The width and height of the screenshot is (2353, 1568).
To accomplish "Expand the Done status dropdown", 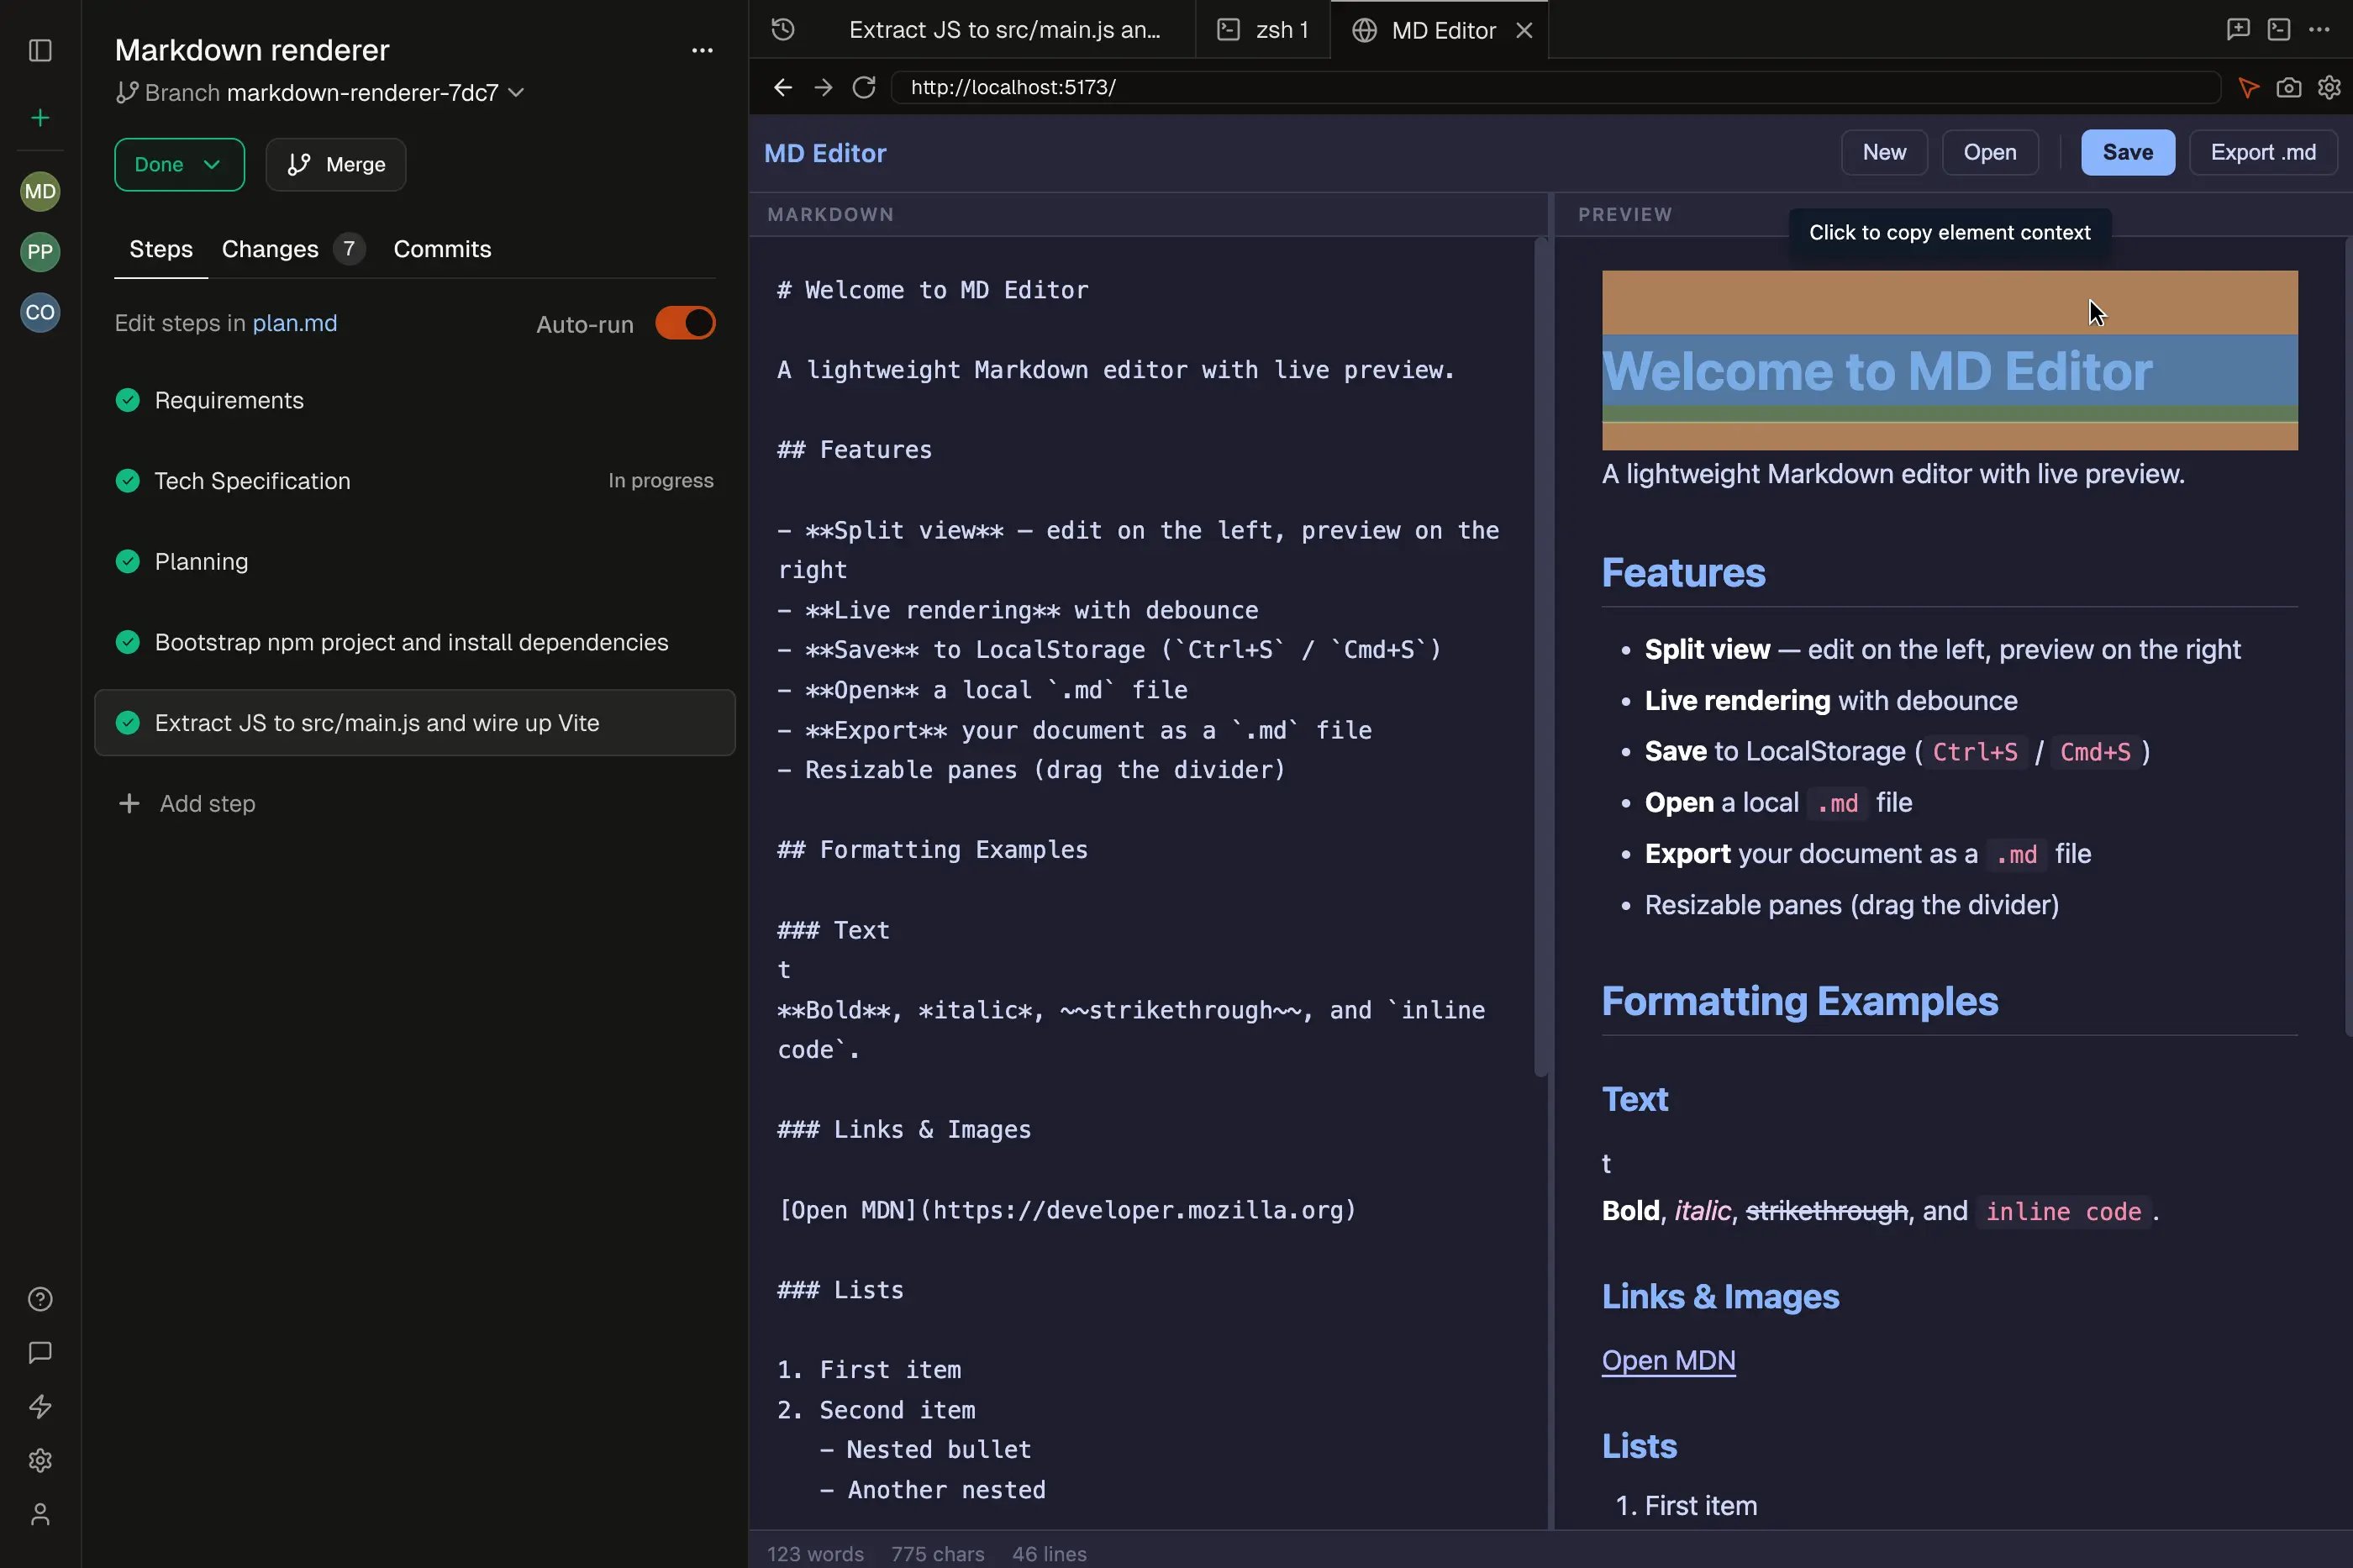I will (179, 164).
